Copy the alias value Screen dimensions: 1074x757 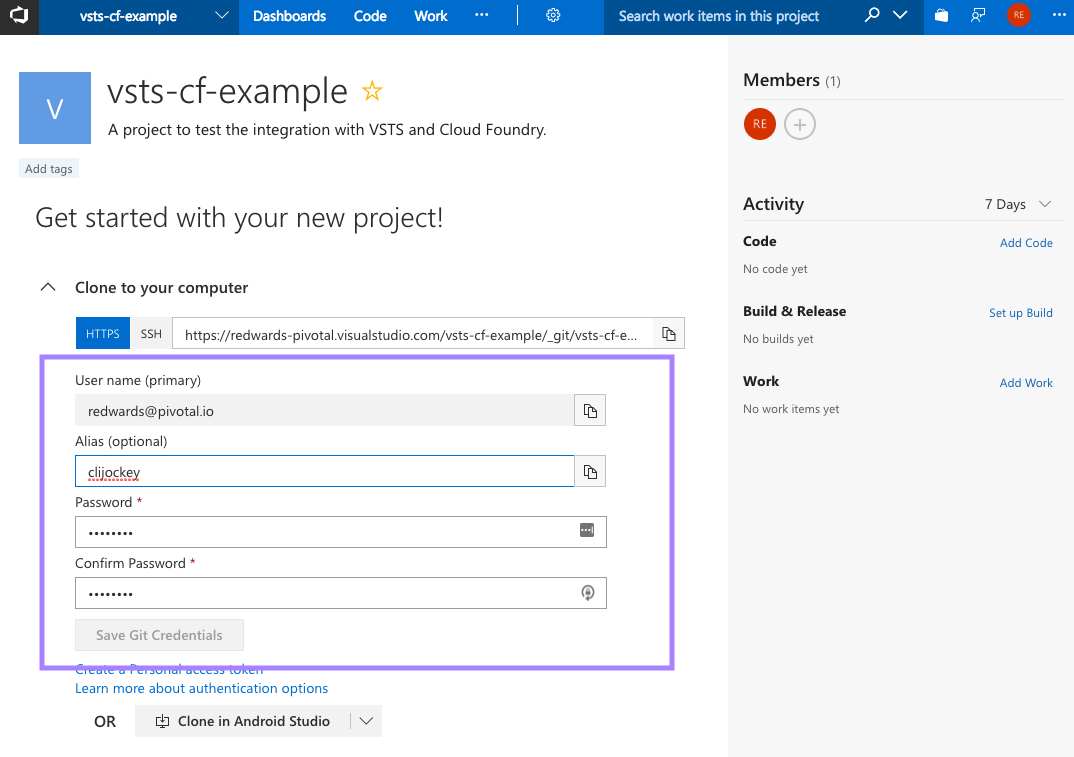coord(590,472)
